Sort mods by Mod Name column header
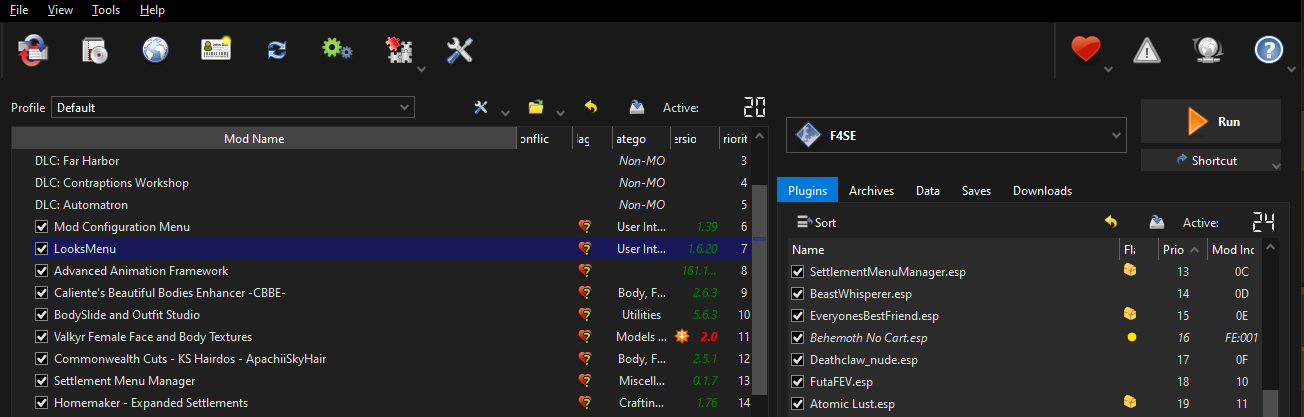 [x=264, y=139]
